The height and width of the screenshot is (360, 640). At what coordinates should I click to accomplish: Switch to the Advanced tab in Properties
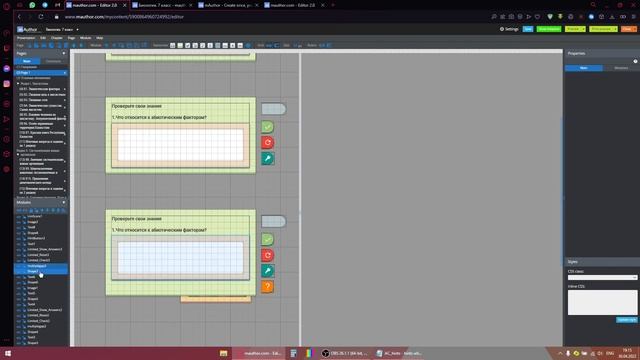pyautogui.click(x=621, y=68)
